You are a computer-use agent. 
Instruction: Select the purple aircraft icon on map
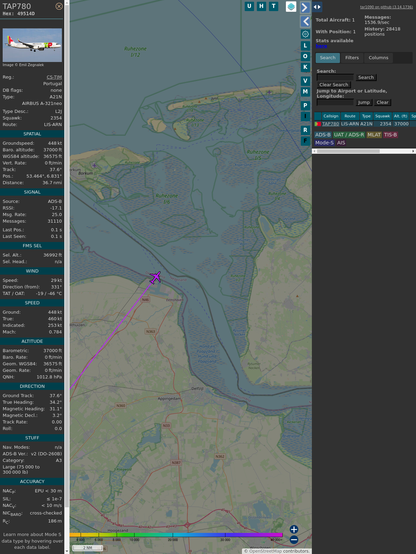click(x=156, y=277)
